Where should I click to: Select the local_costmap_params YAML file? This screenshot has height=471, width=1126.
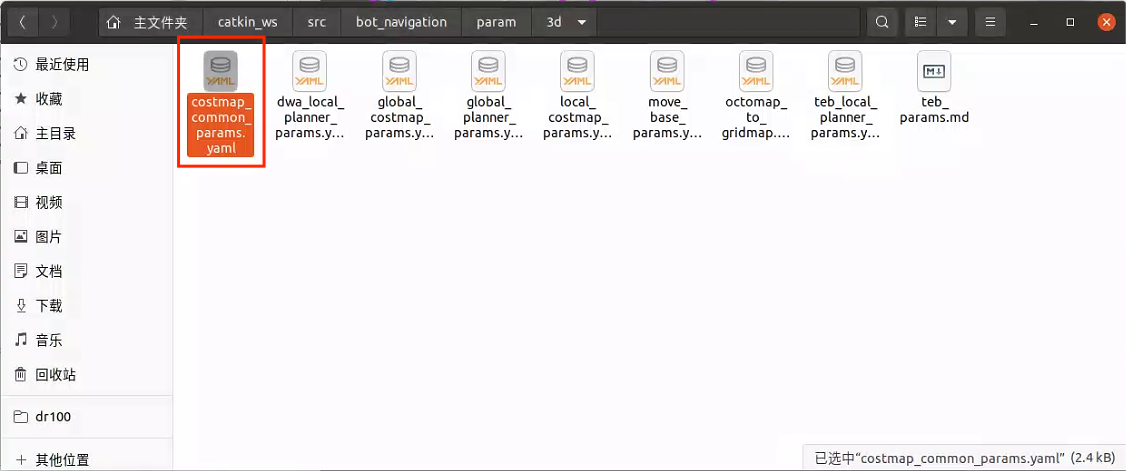click(577, 71)
